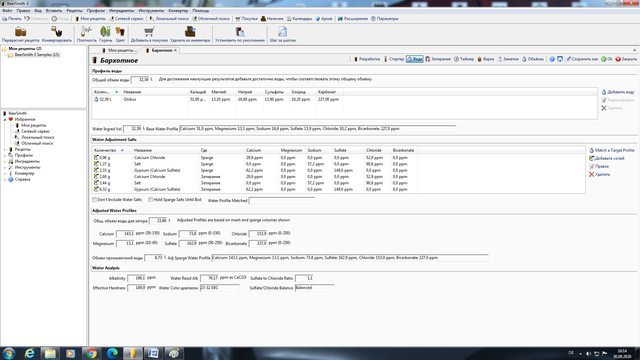This screenshot has height=360, width=640.
Task: Open Сетевой сервис from the toolbar
Action: (126, 19)
